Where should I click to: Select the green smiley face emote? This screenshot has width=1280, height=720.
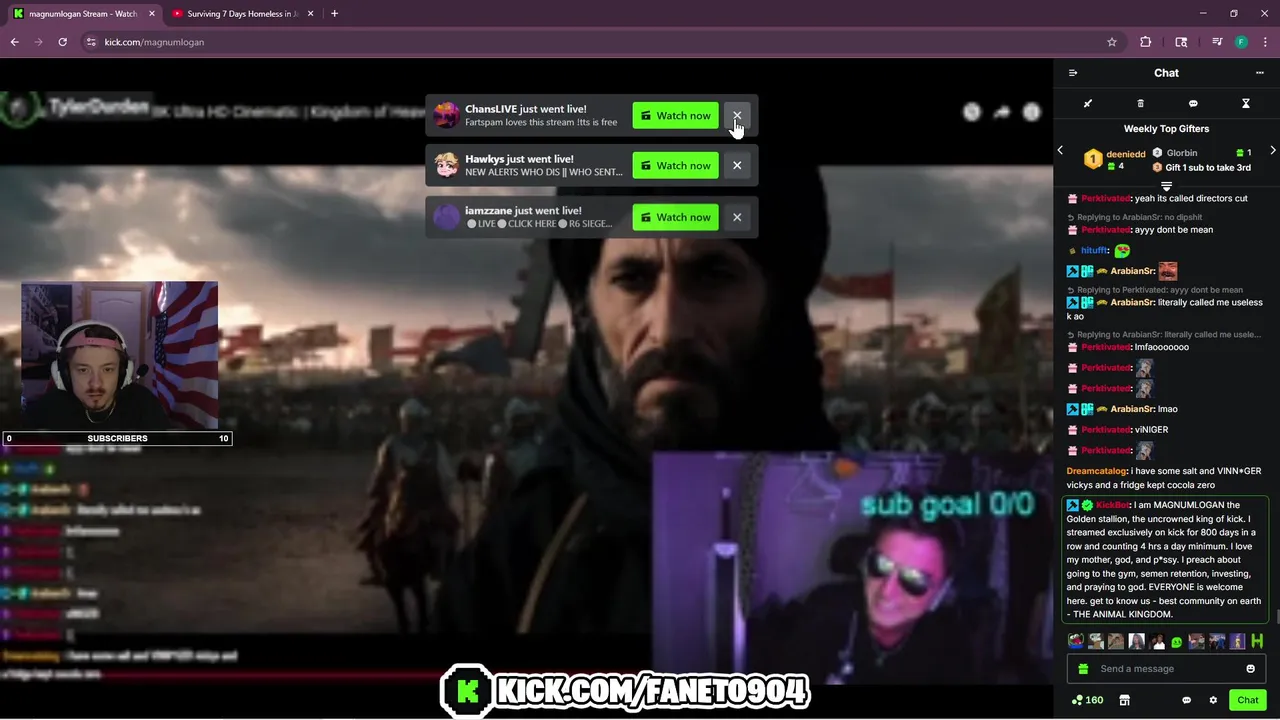pos(1177,642)
